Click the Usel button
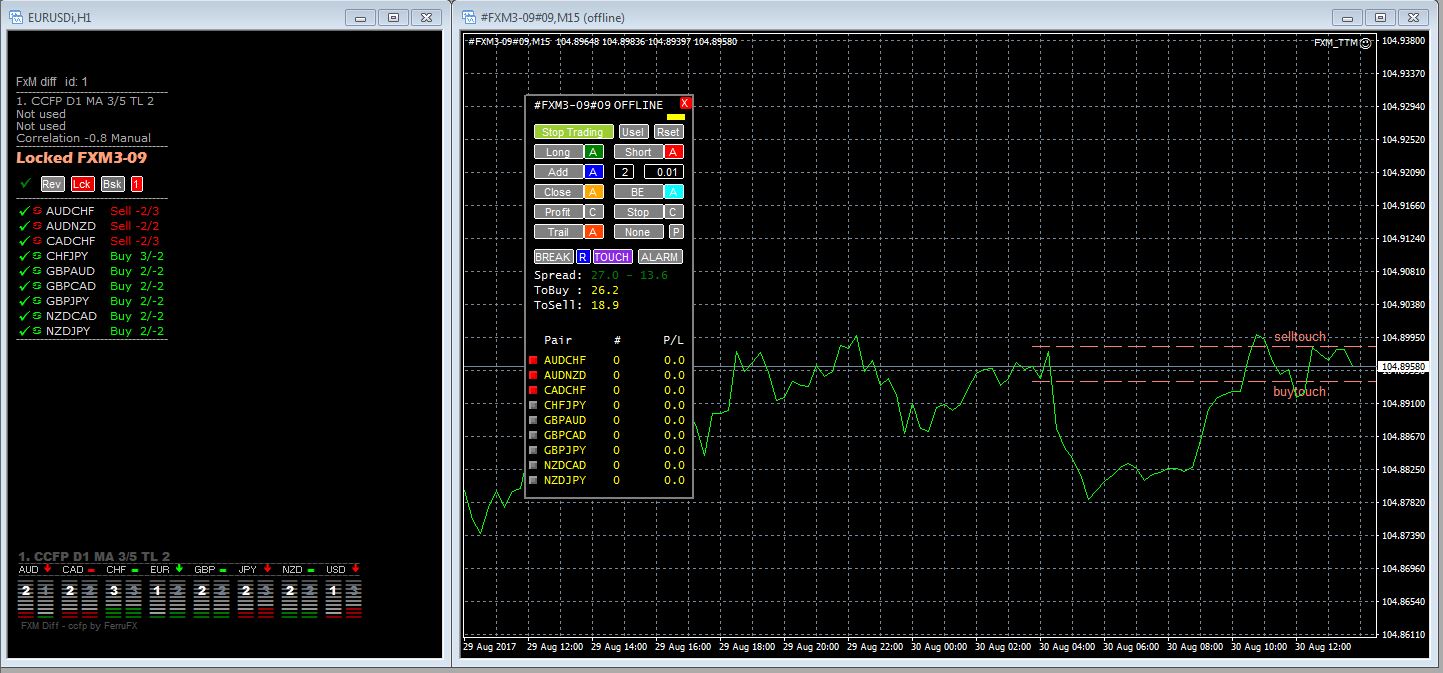 pos(633,132)
